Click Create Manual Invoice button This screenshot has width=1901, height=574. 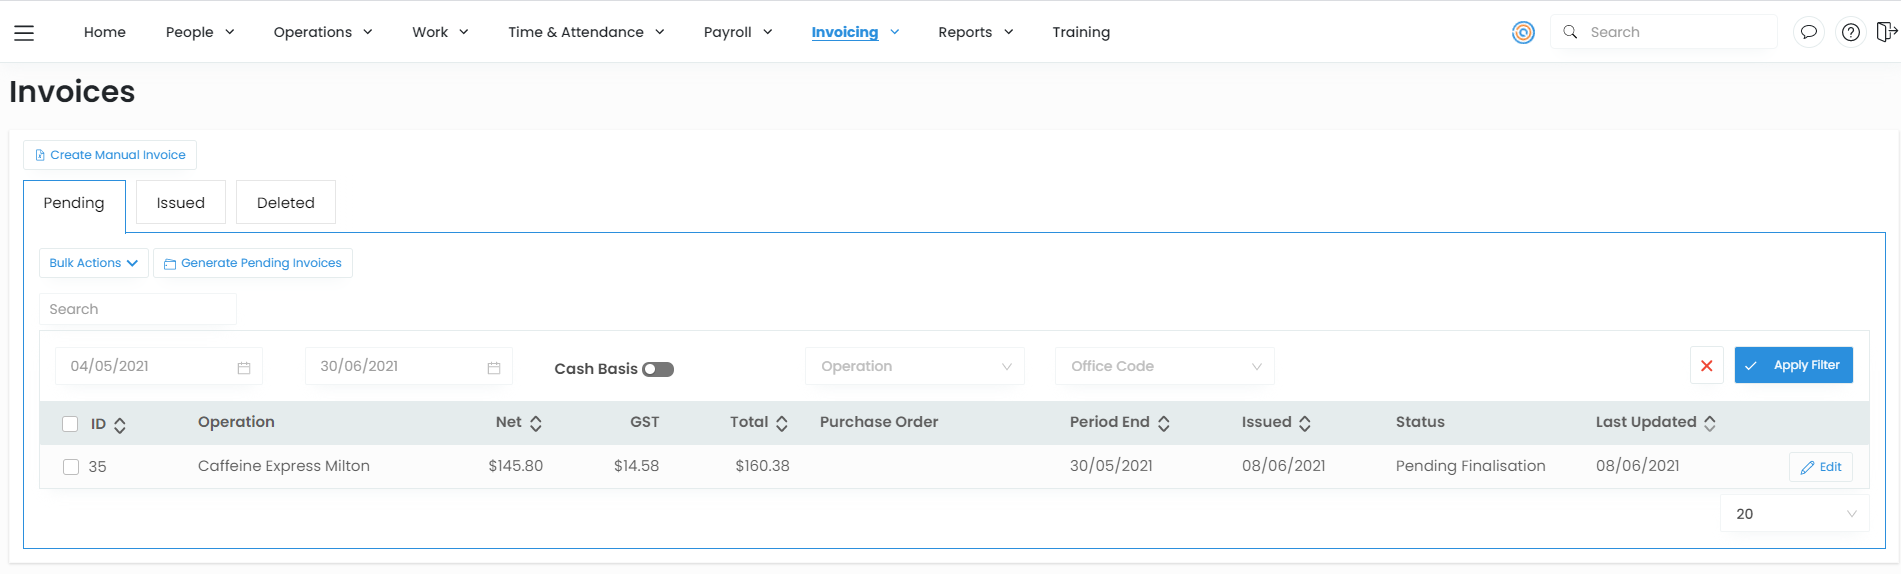tap(110, 155)
